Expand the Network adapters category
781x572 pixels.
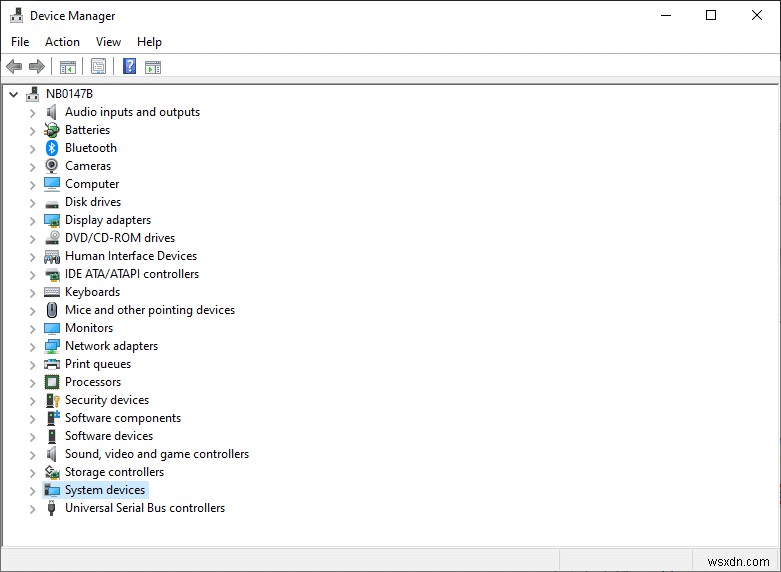[32, 347]
